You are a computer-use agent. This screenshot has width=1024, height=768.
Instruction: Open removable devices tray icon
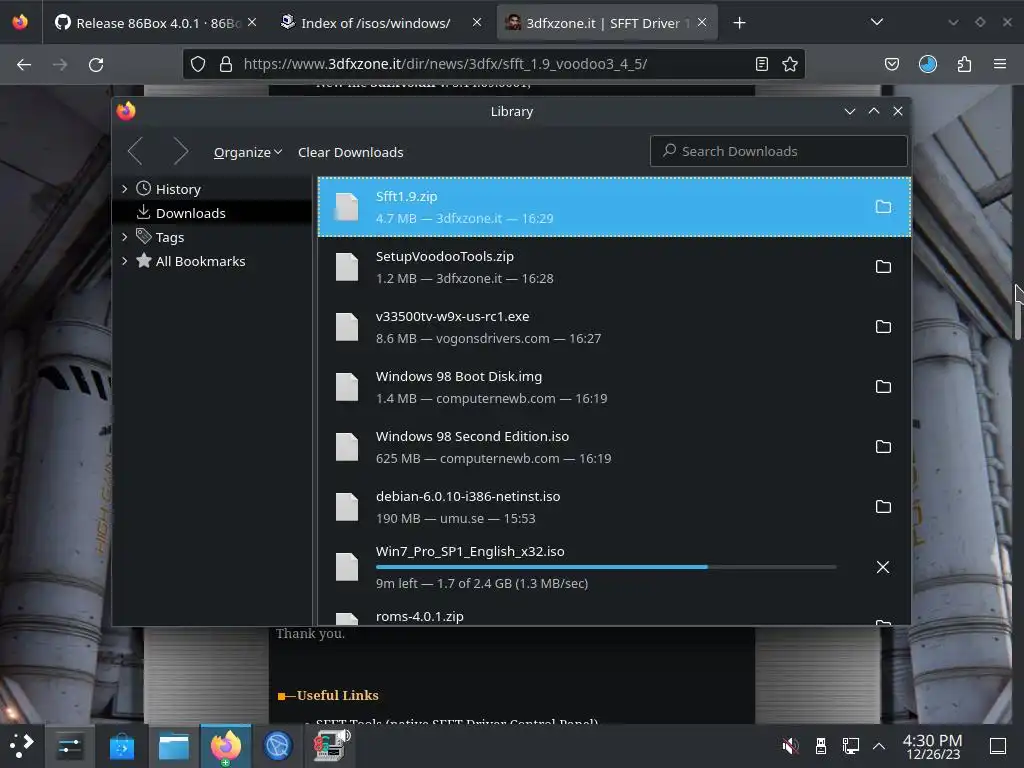click(x=821, y=745)
